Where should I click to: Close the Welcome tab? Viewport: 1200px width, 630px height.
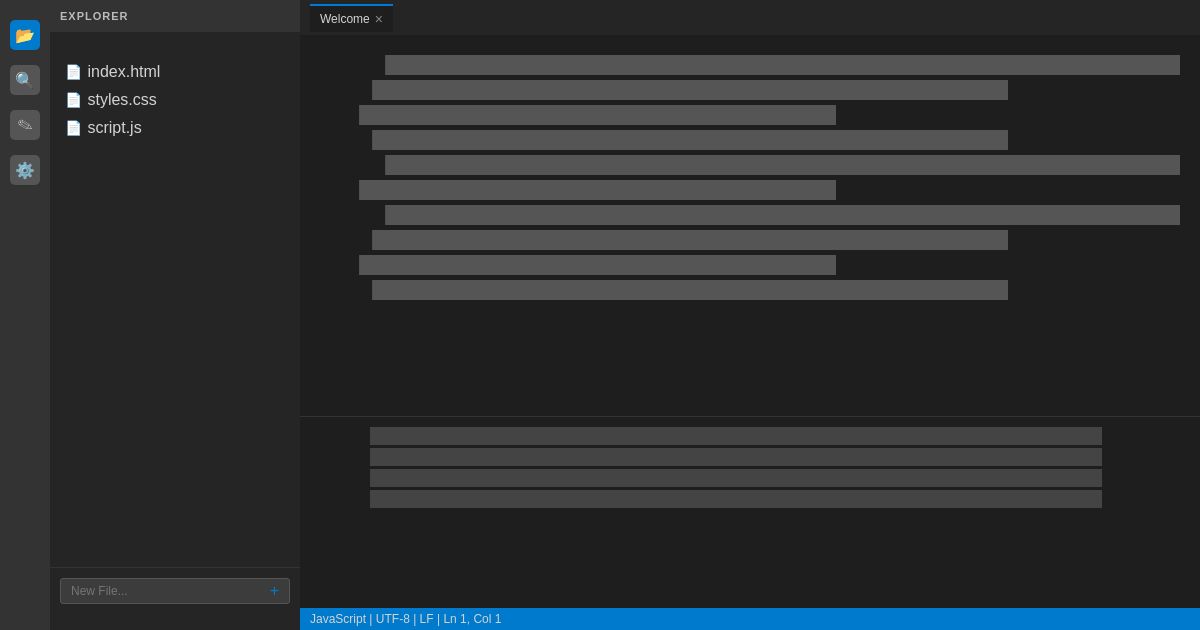pyautogui.click(x=379, y=19)
